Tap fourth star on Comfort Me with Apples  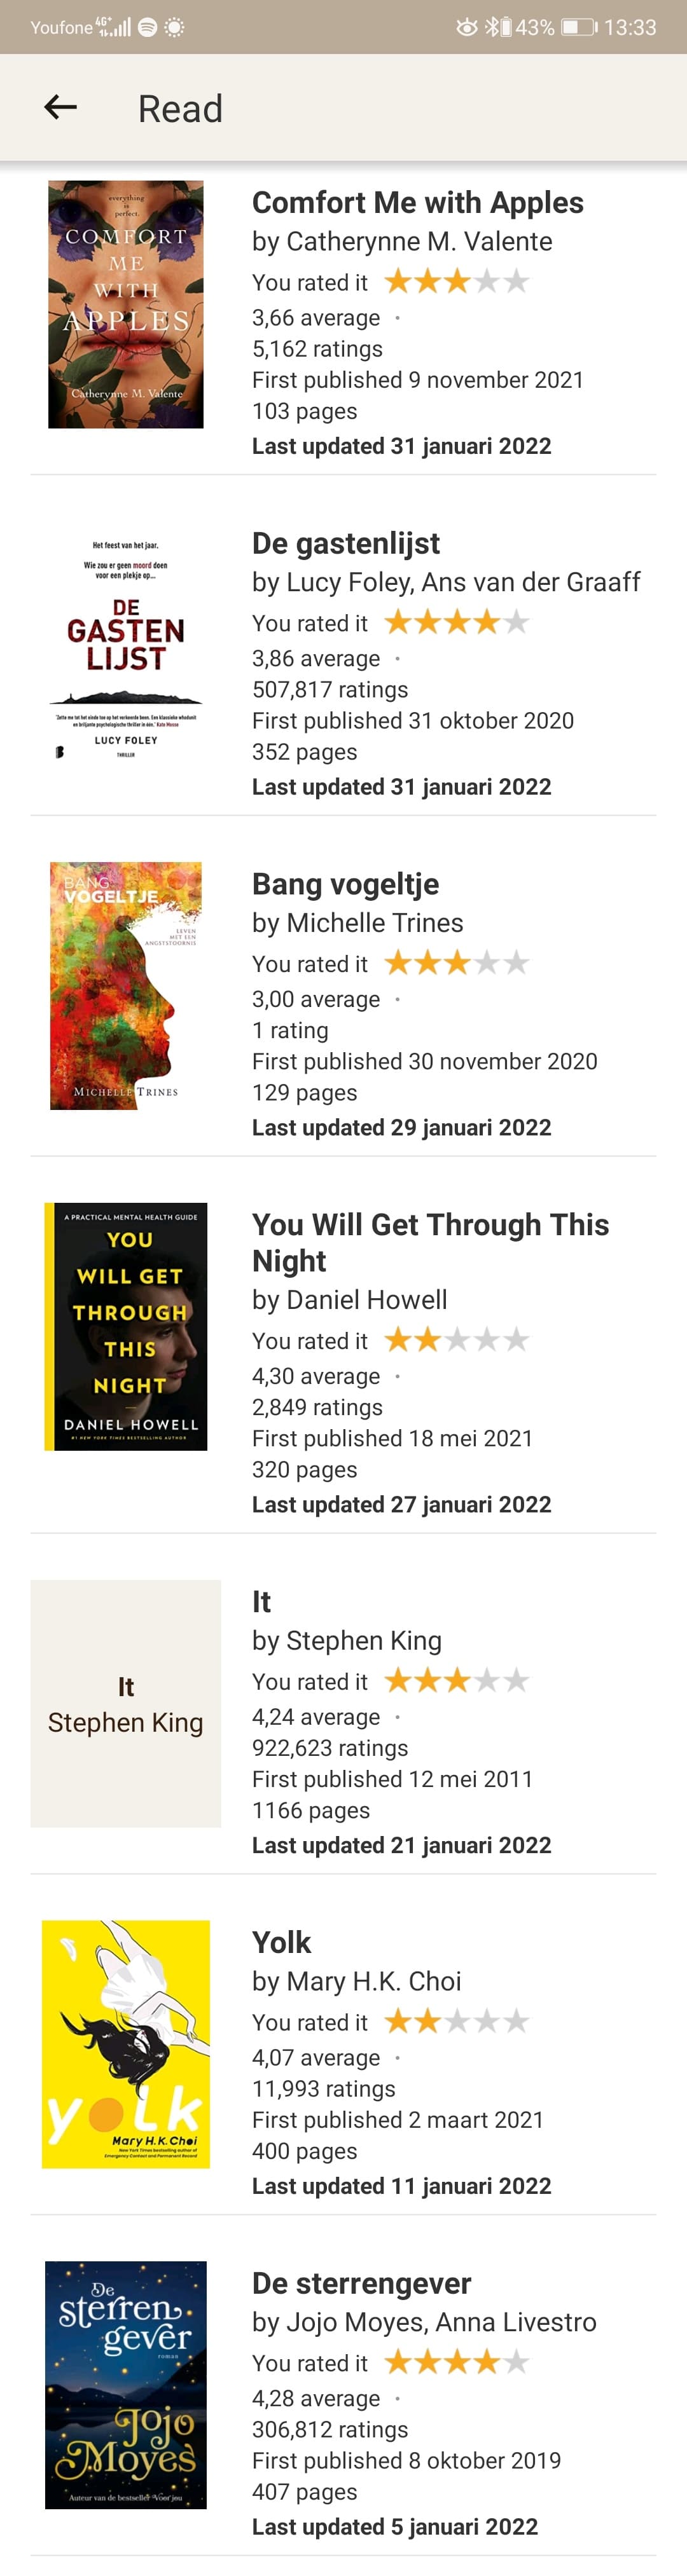coord(487,281)
